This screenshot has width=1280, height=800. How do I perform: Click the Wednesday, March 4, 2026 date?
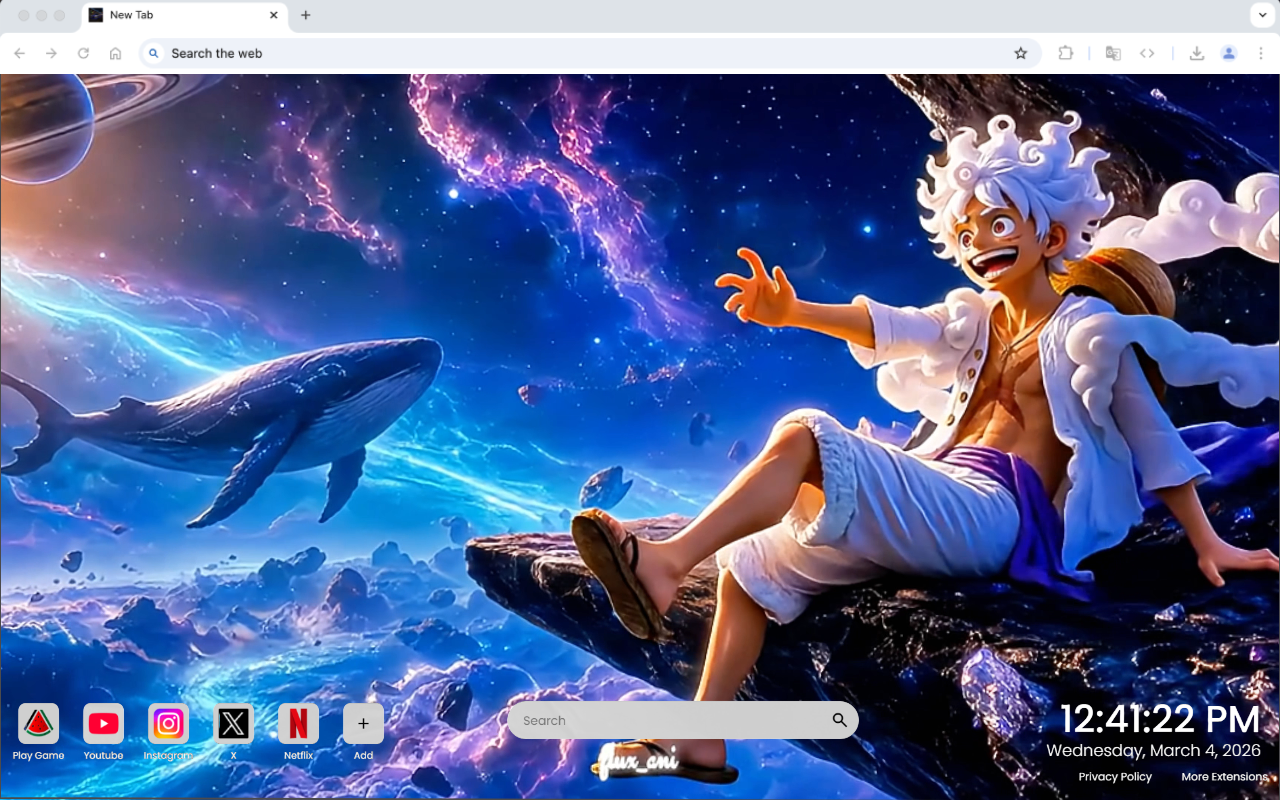point(1154,750)
